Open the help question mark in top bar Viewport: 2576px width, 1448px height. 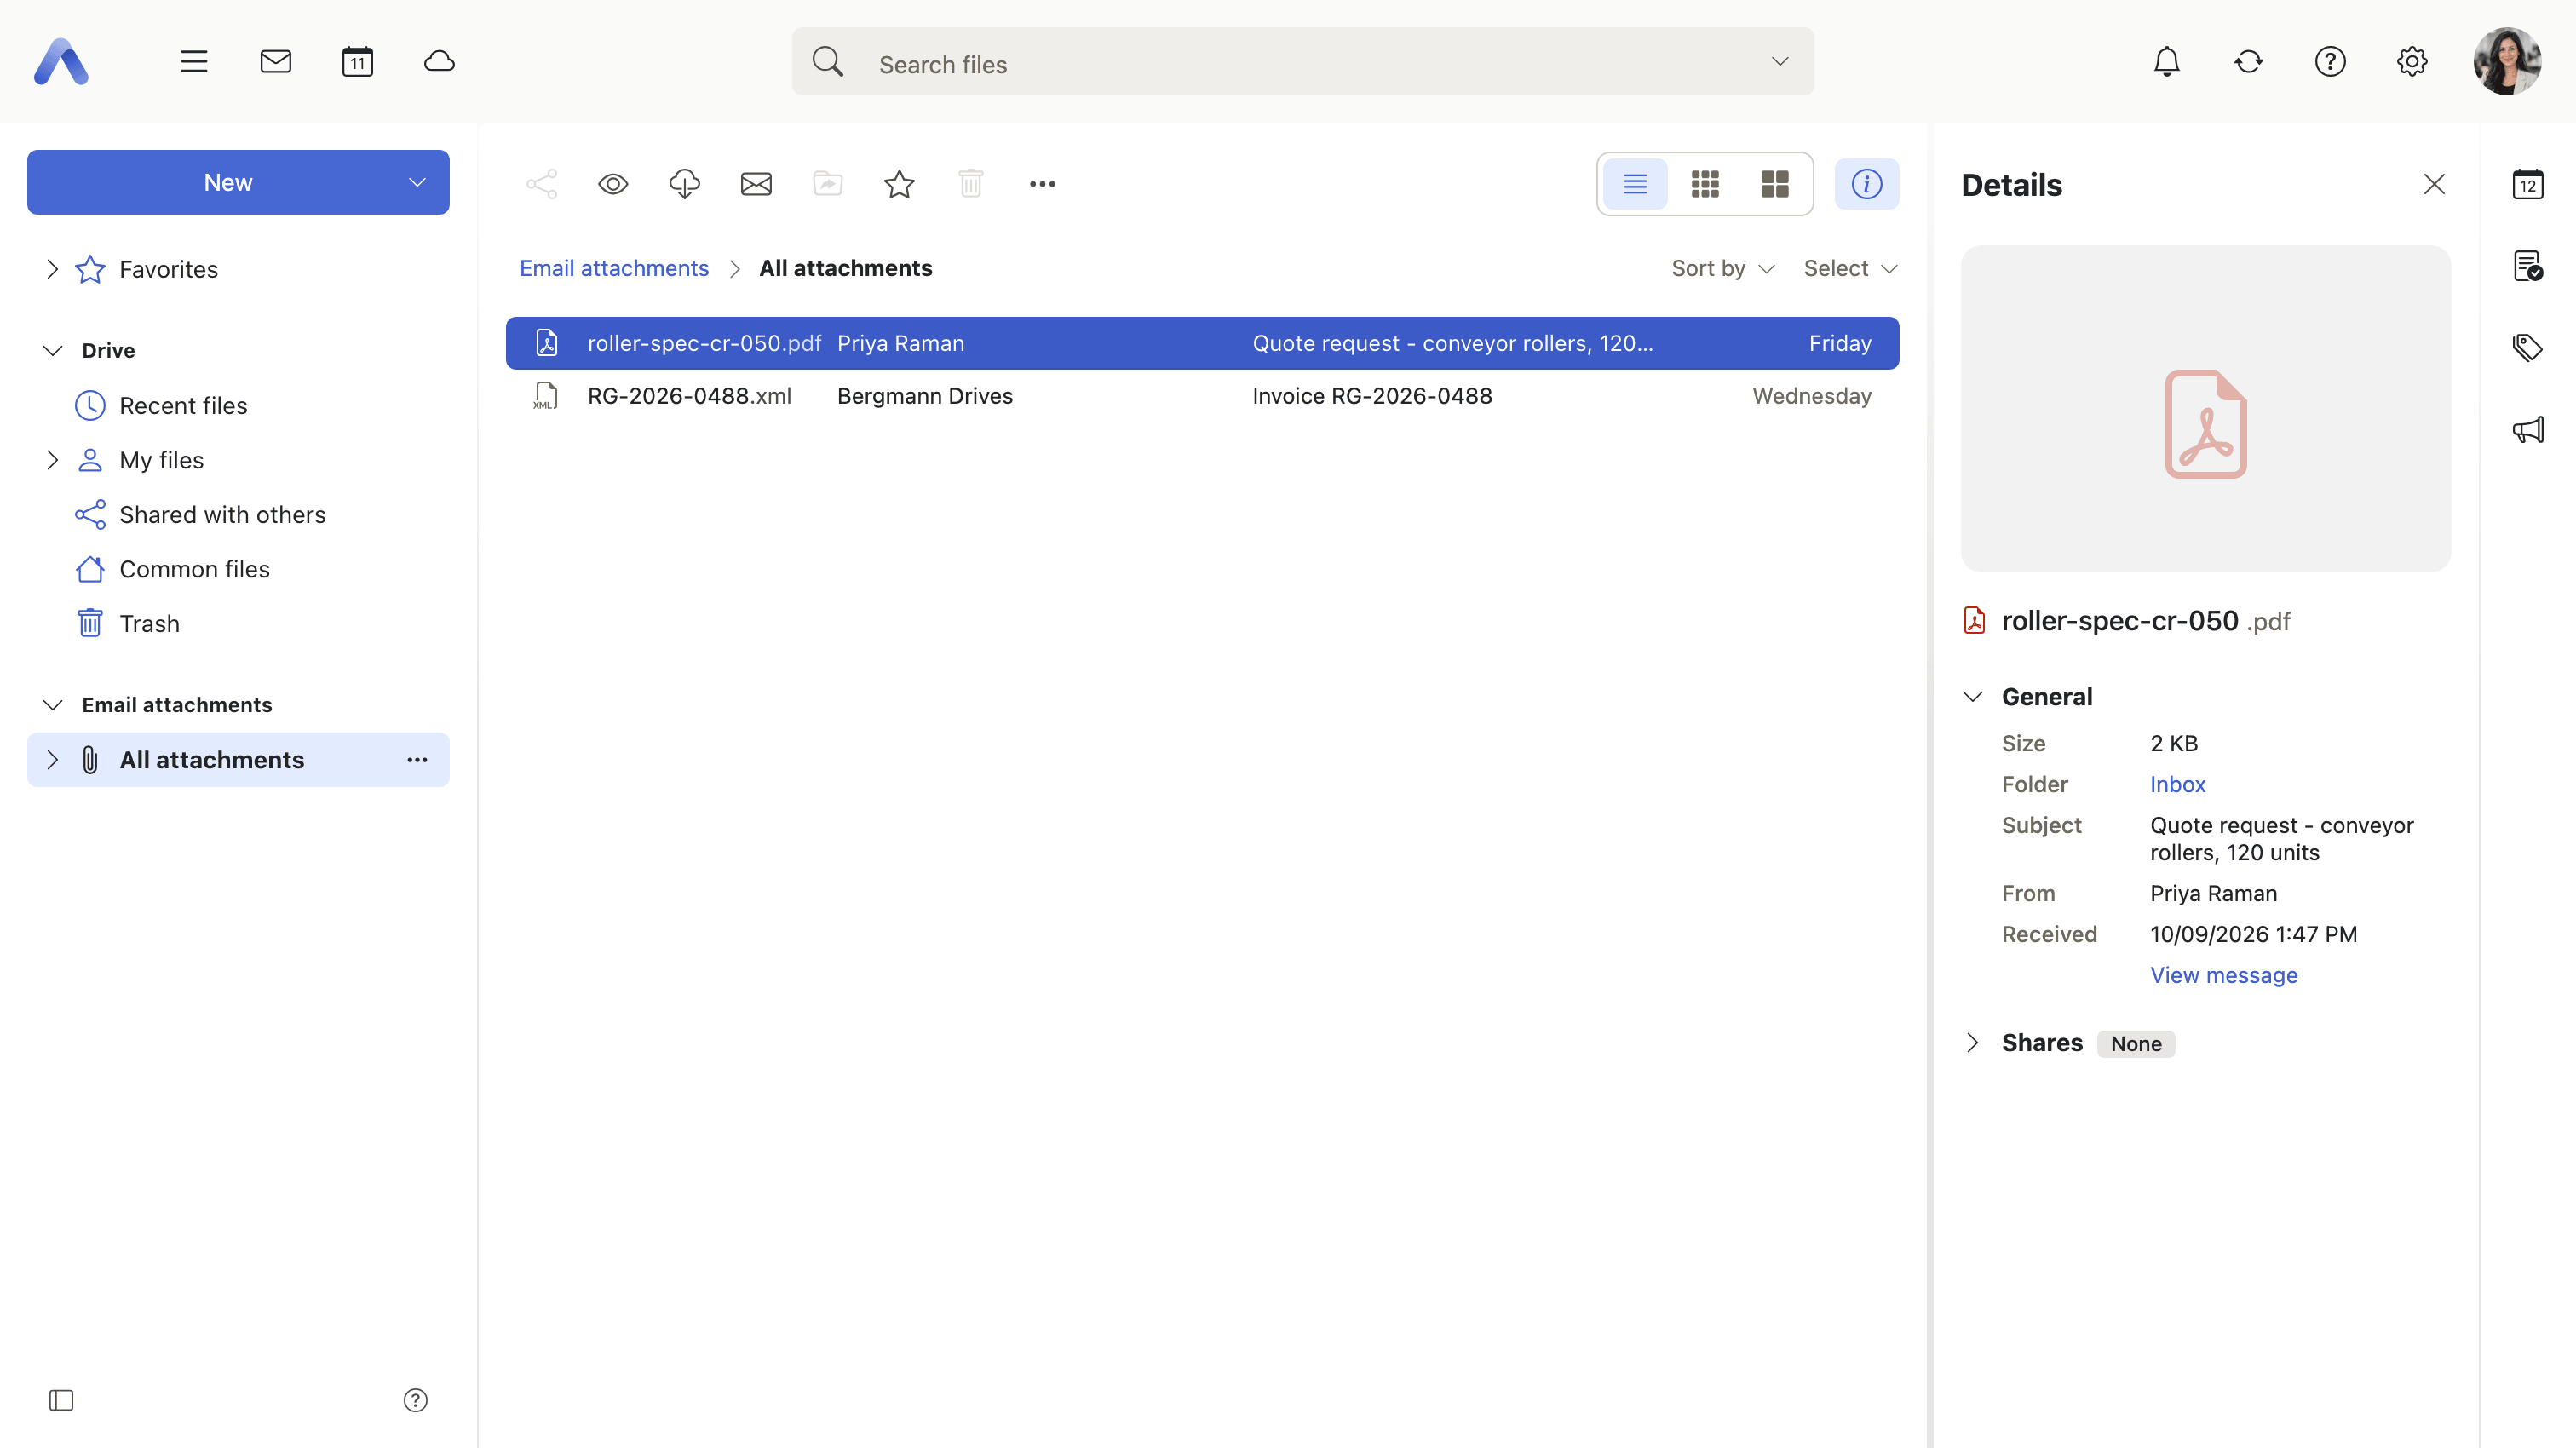(x=2330, y=62)
